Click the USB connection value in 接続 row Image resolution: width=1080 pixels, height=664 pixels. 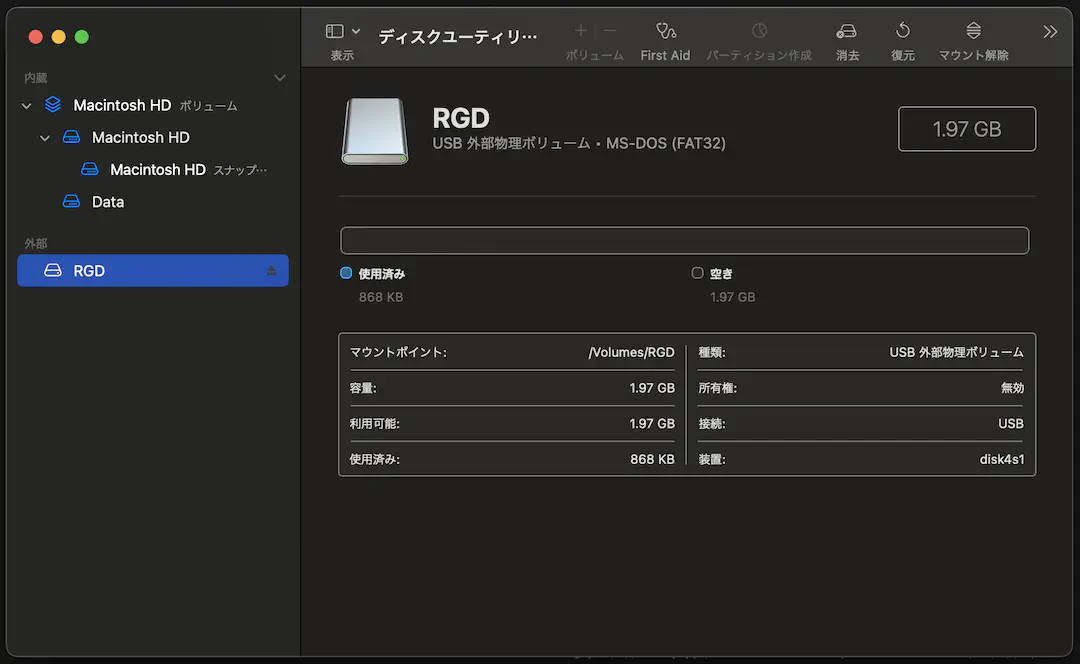click(x=1010, y=424)
